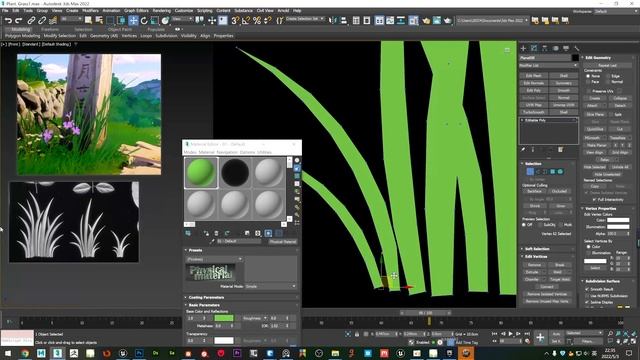
Task: Enable Use NURMS Subdivision checkbox
Action: 587,296
